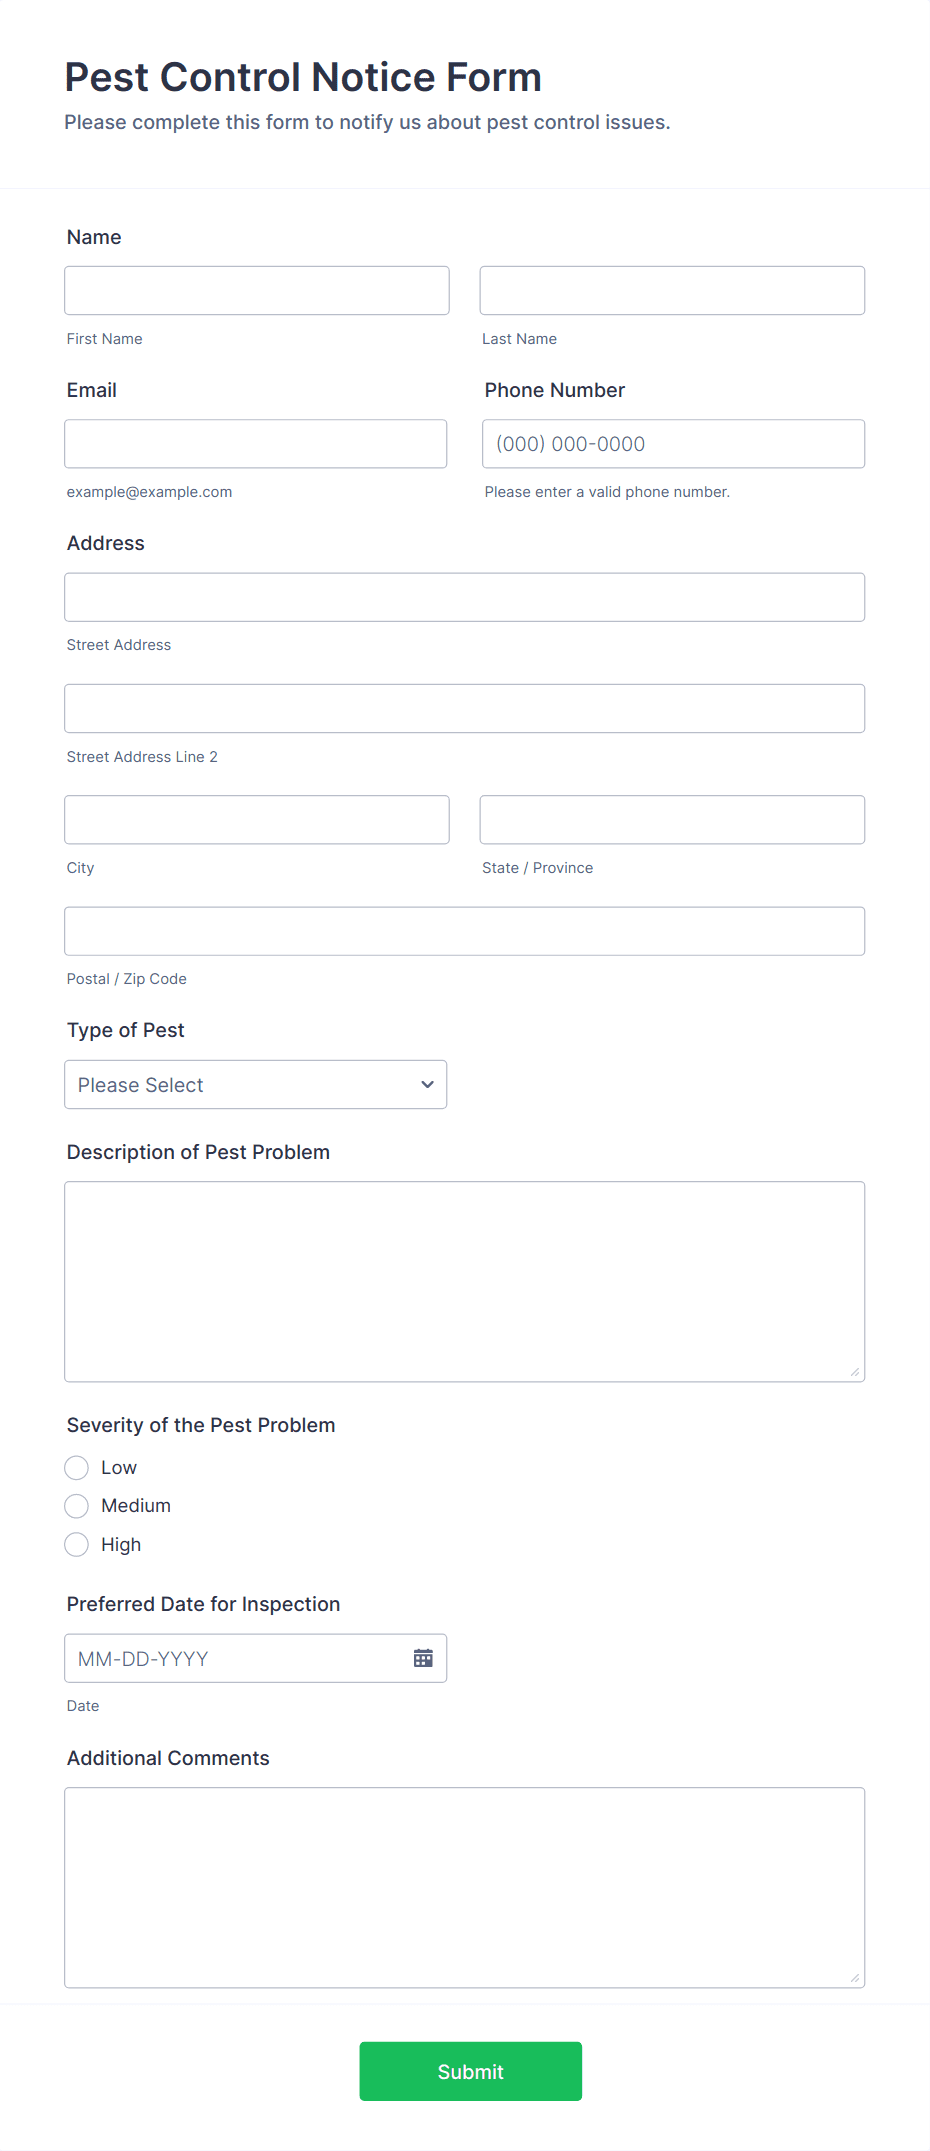Screen dimensions: 930x2151
Task: Click the Street Address field
Action: (x=464, y=596)
